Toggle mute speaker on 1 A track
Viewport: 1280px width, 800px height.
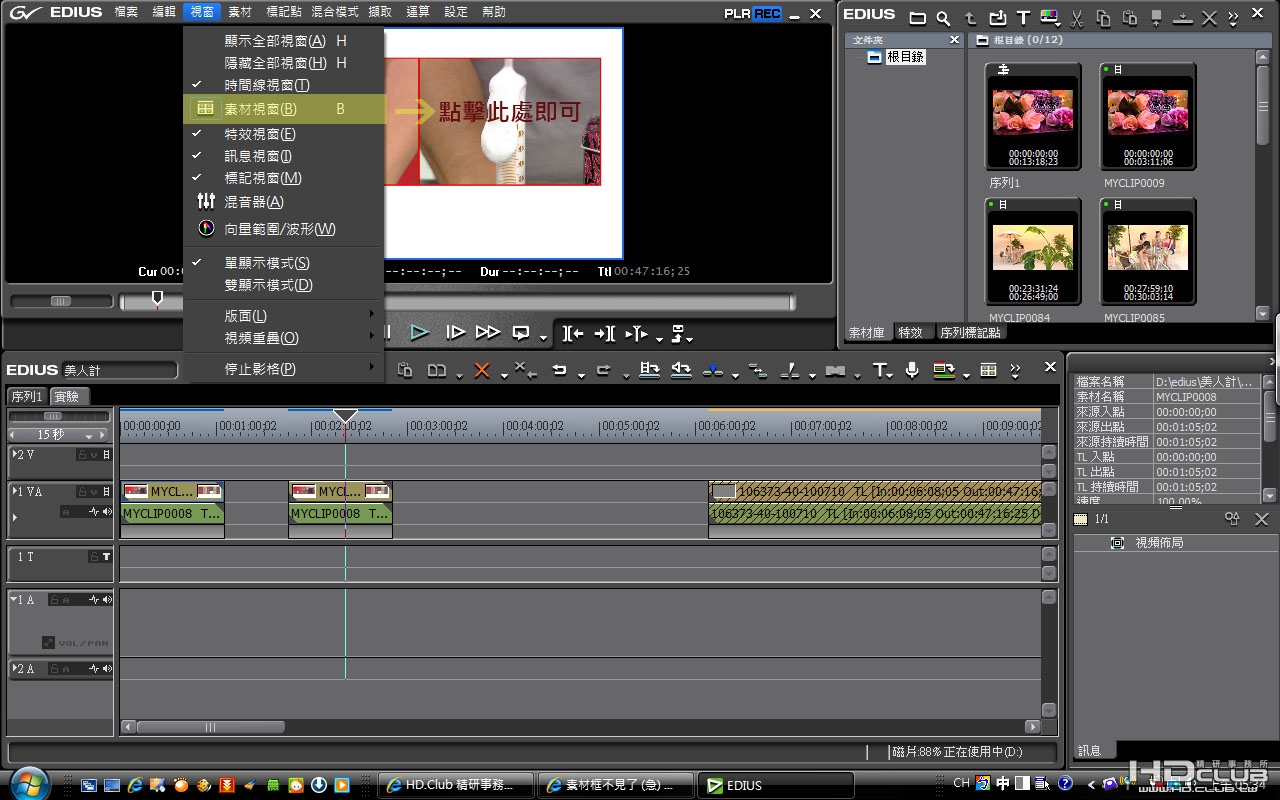[x=106, y=600]
